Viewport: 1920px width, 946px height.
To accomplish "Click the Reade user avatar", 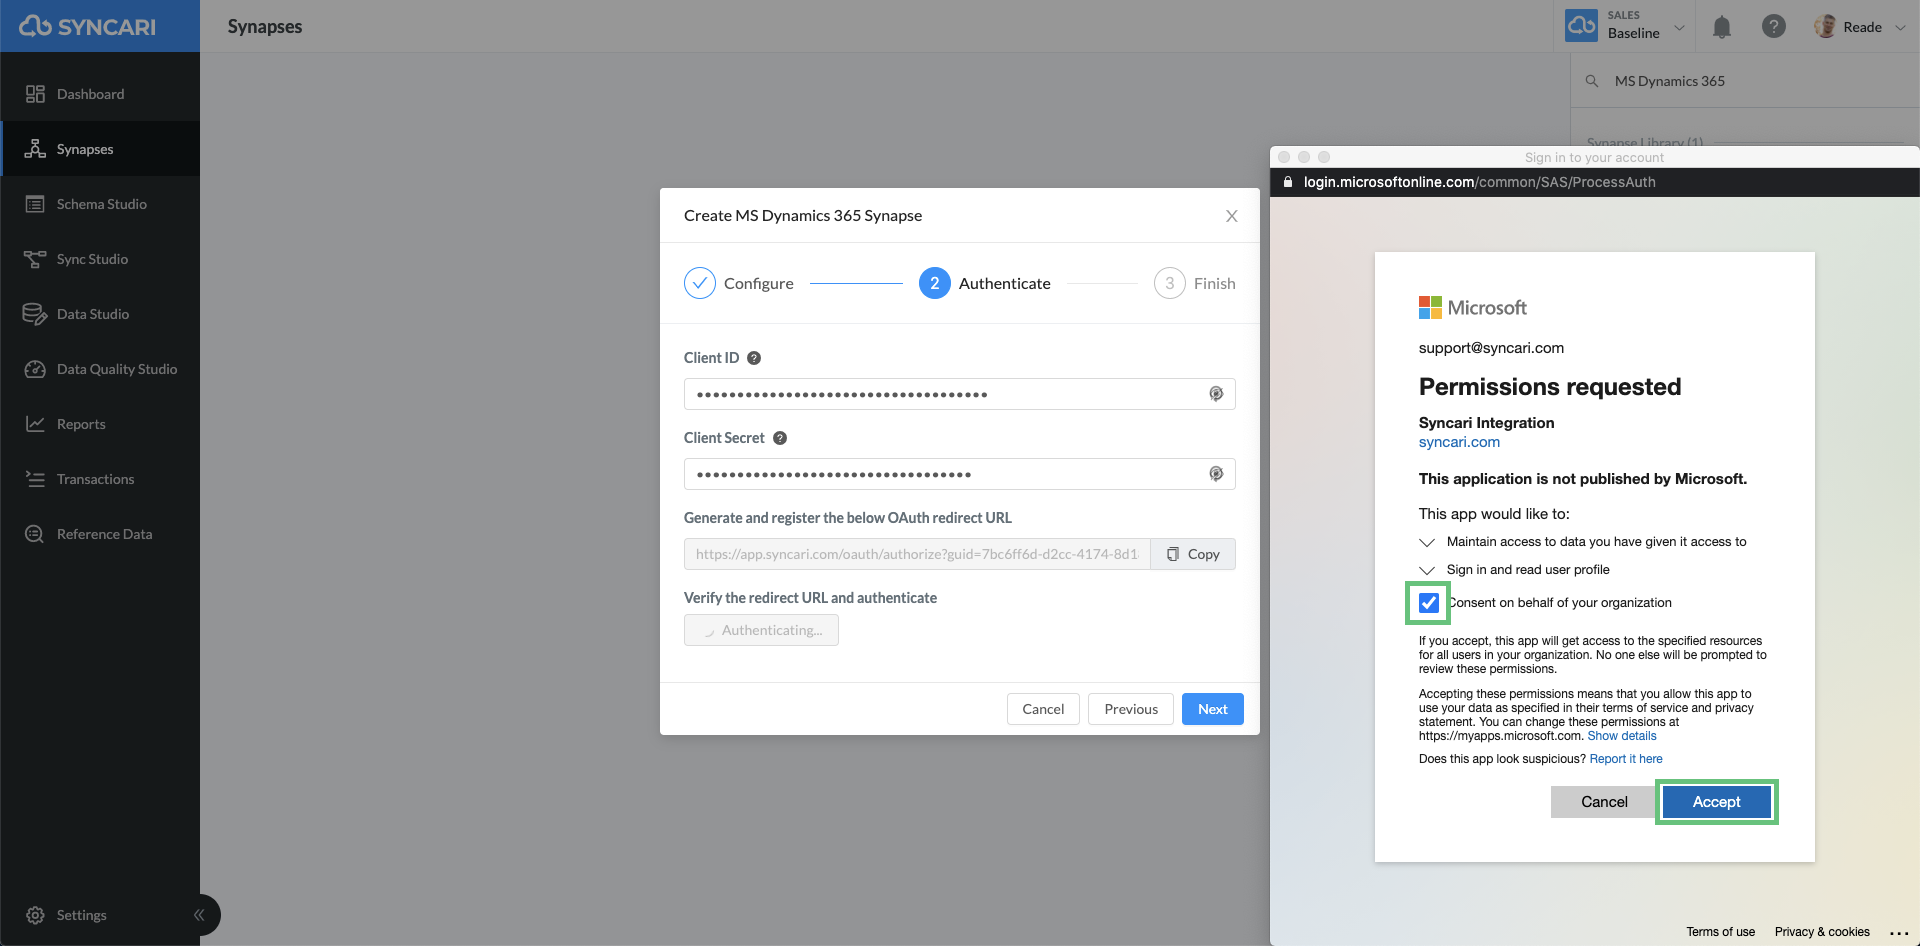I will pos(1825,27).
